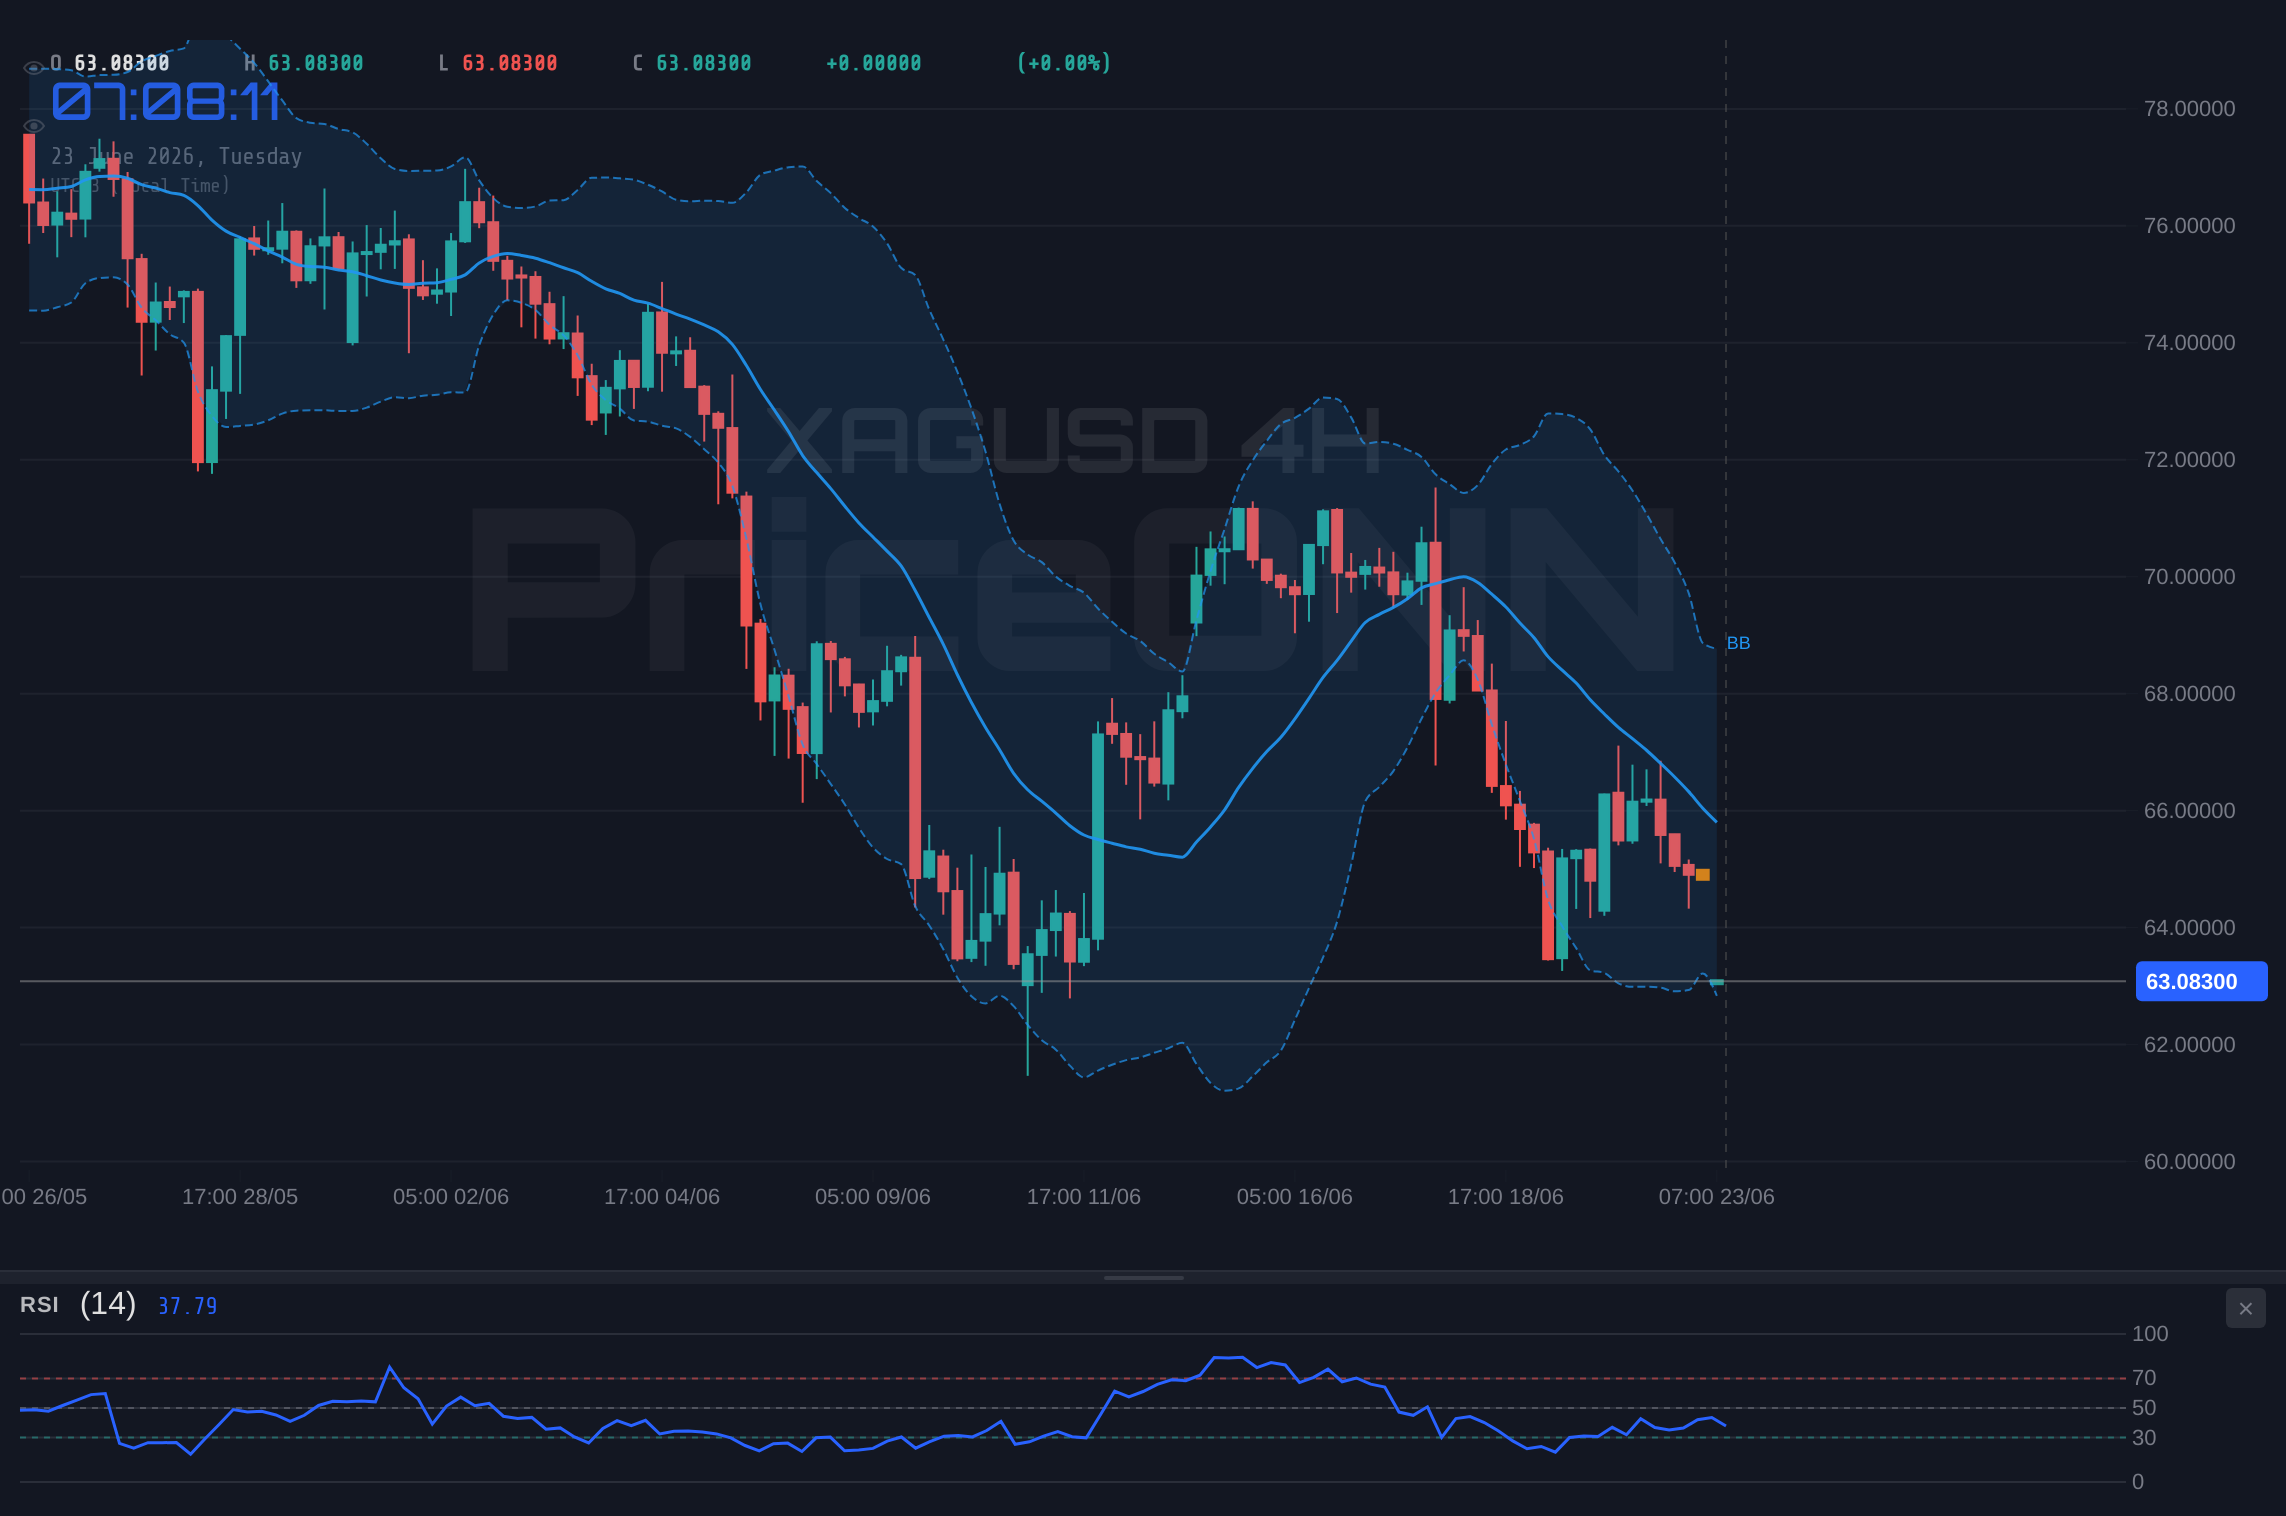Screen dimensions: 2286x1516
Task: Click the 07:08:11 clock display
Action: click(166, 102)
